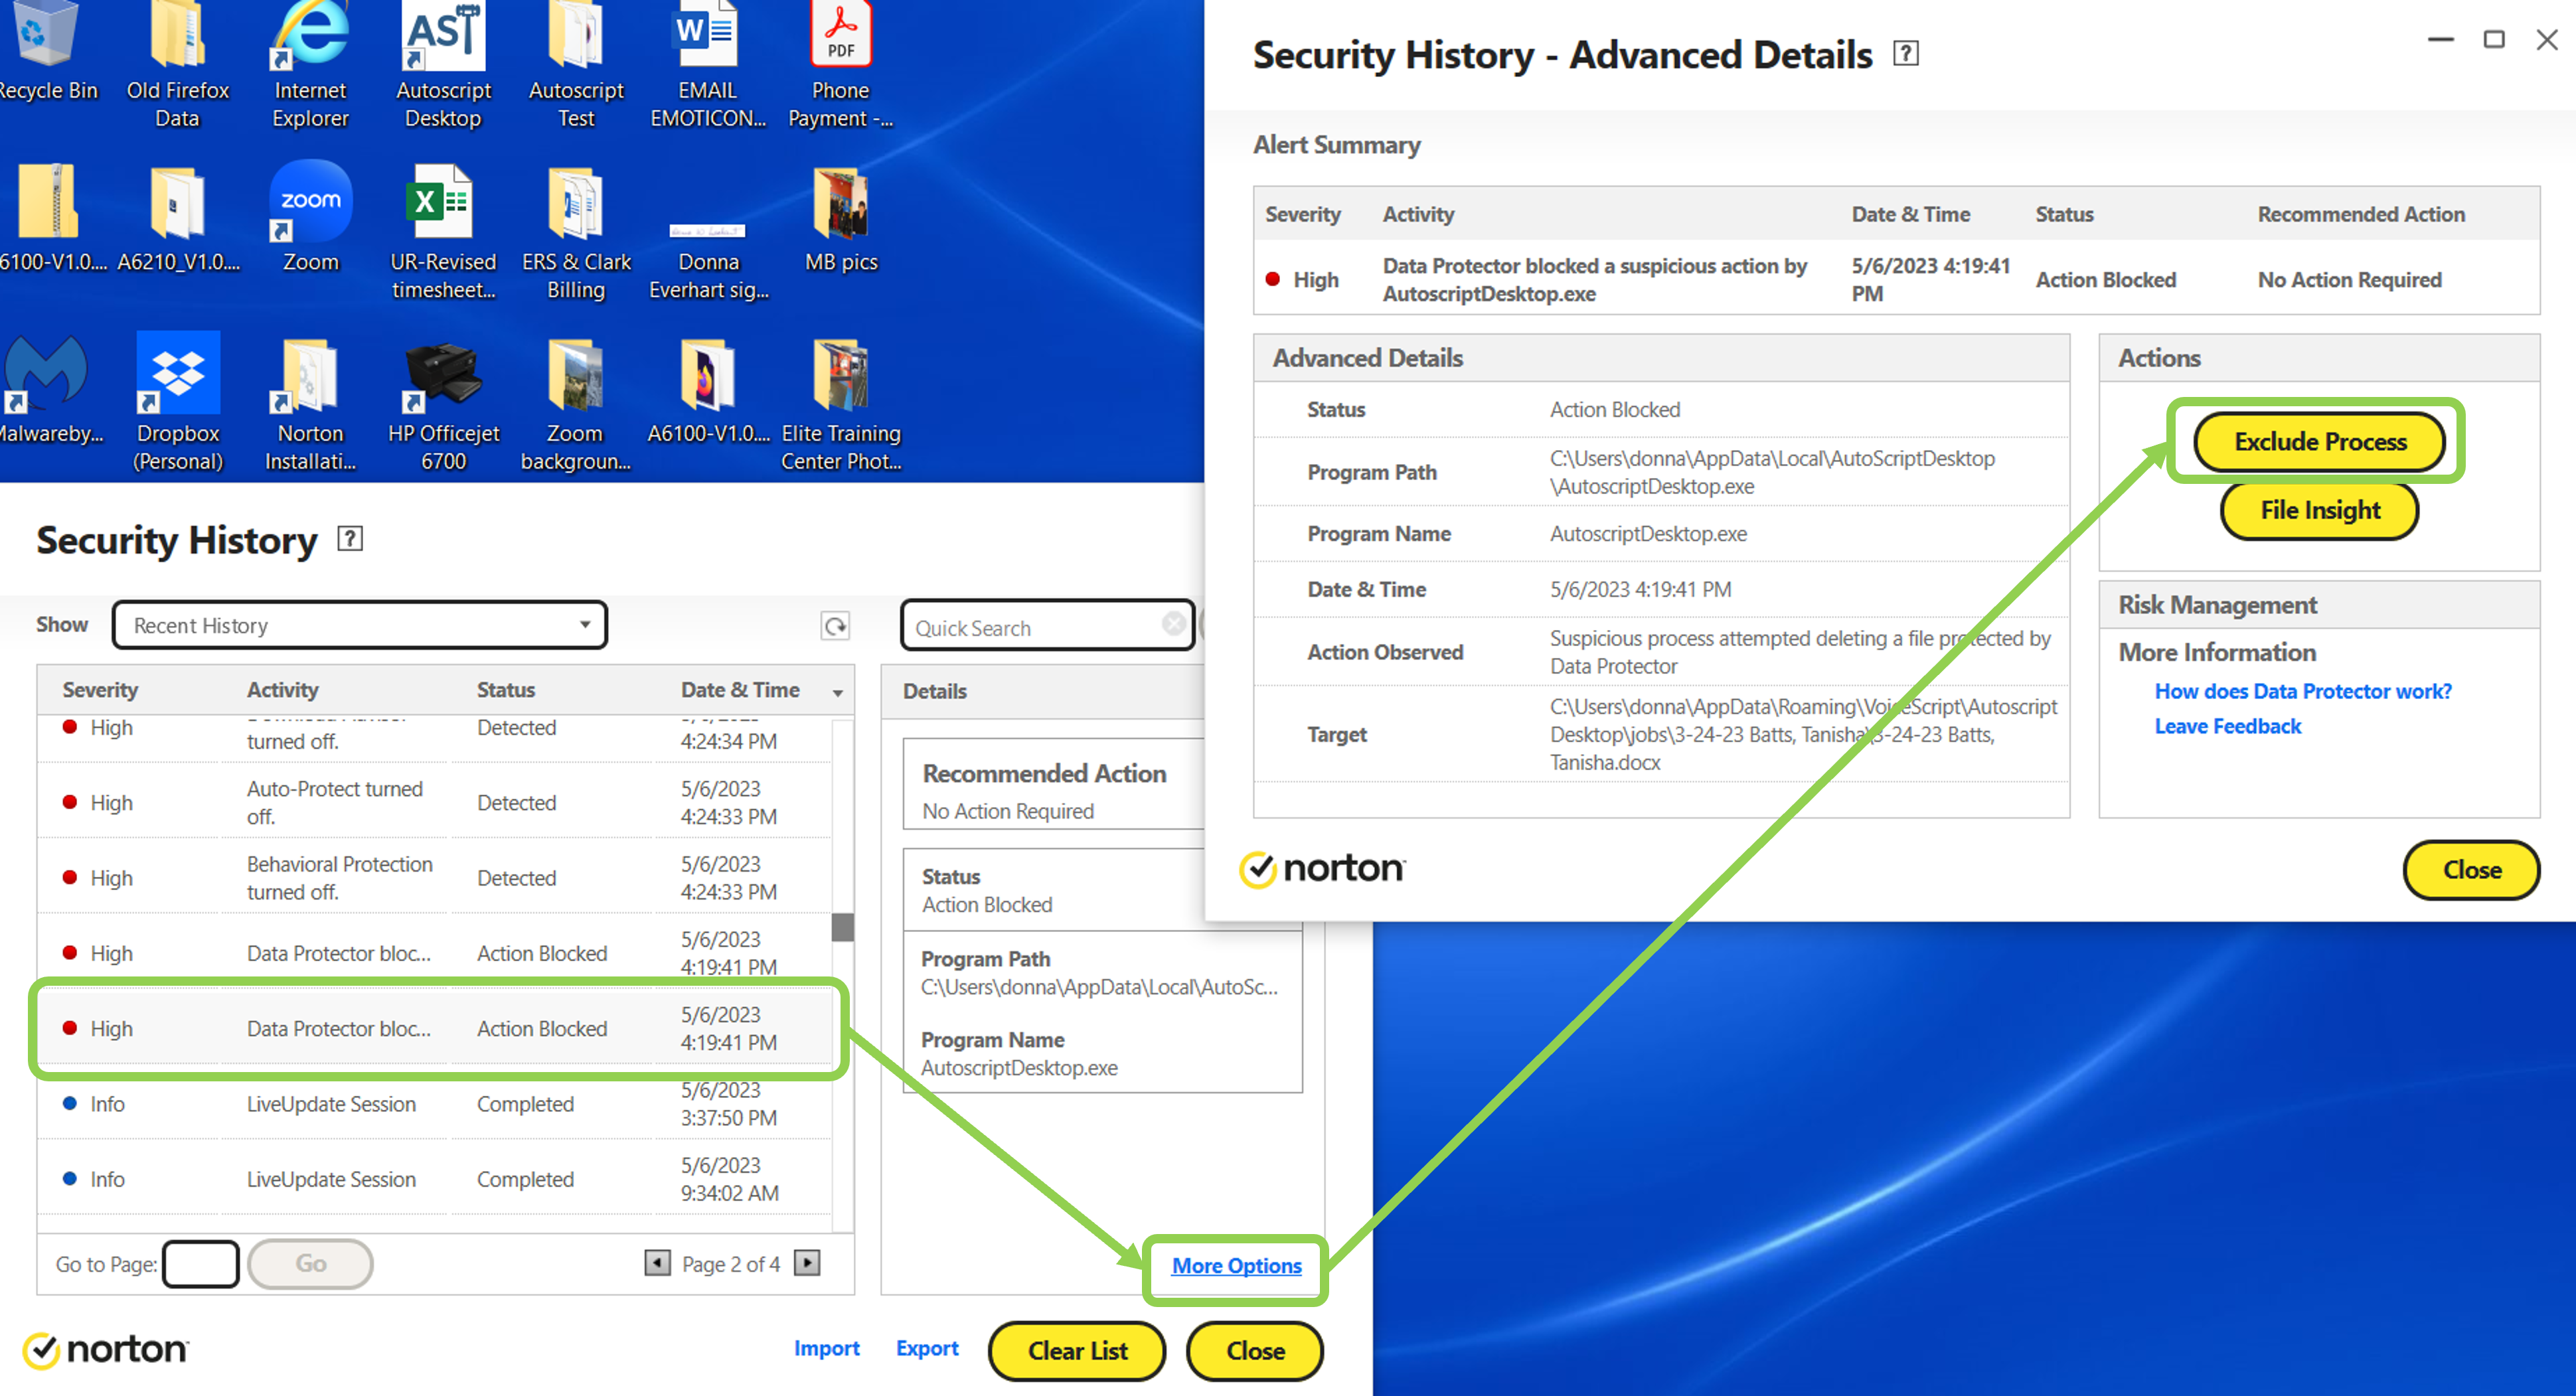
Task: Go to the next page arrow
Action: (x=807, y=1263)
